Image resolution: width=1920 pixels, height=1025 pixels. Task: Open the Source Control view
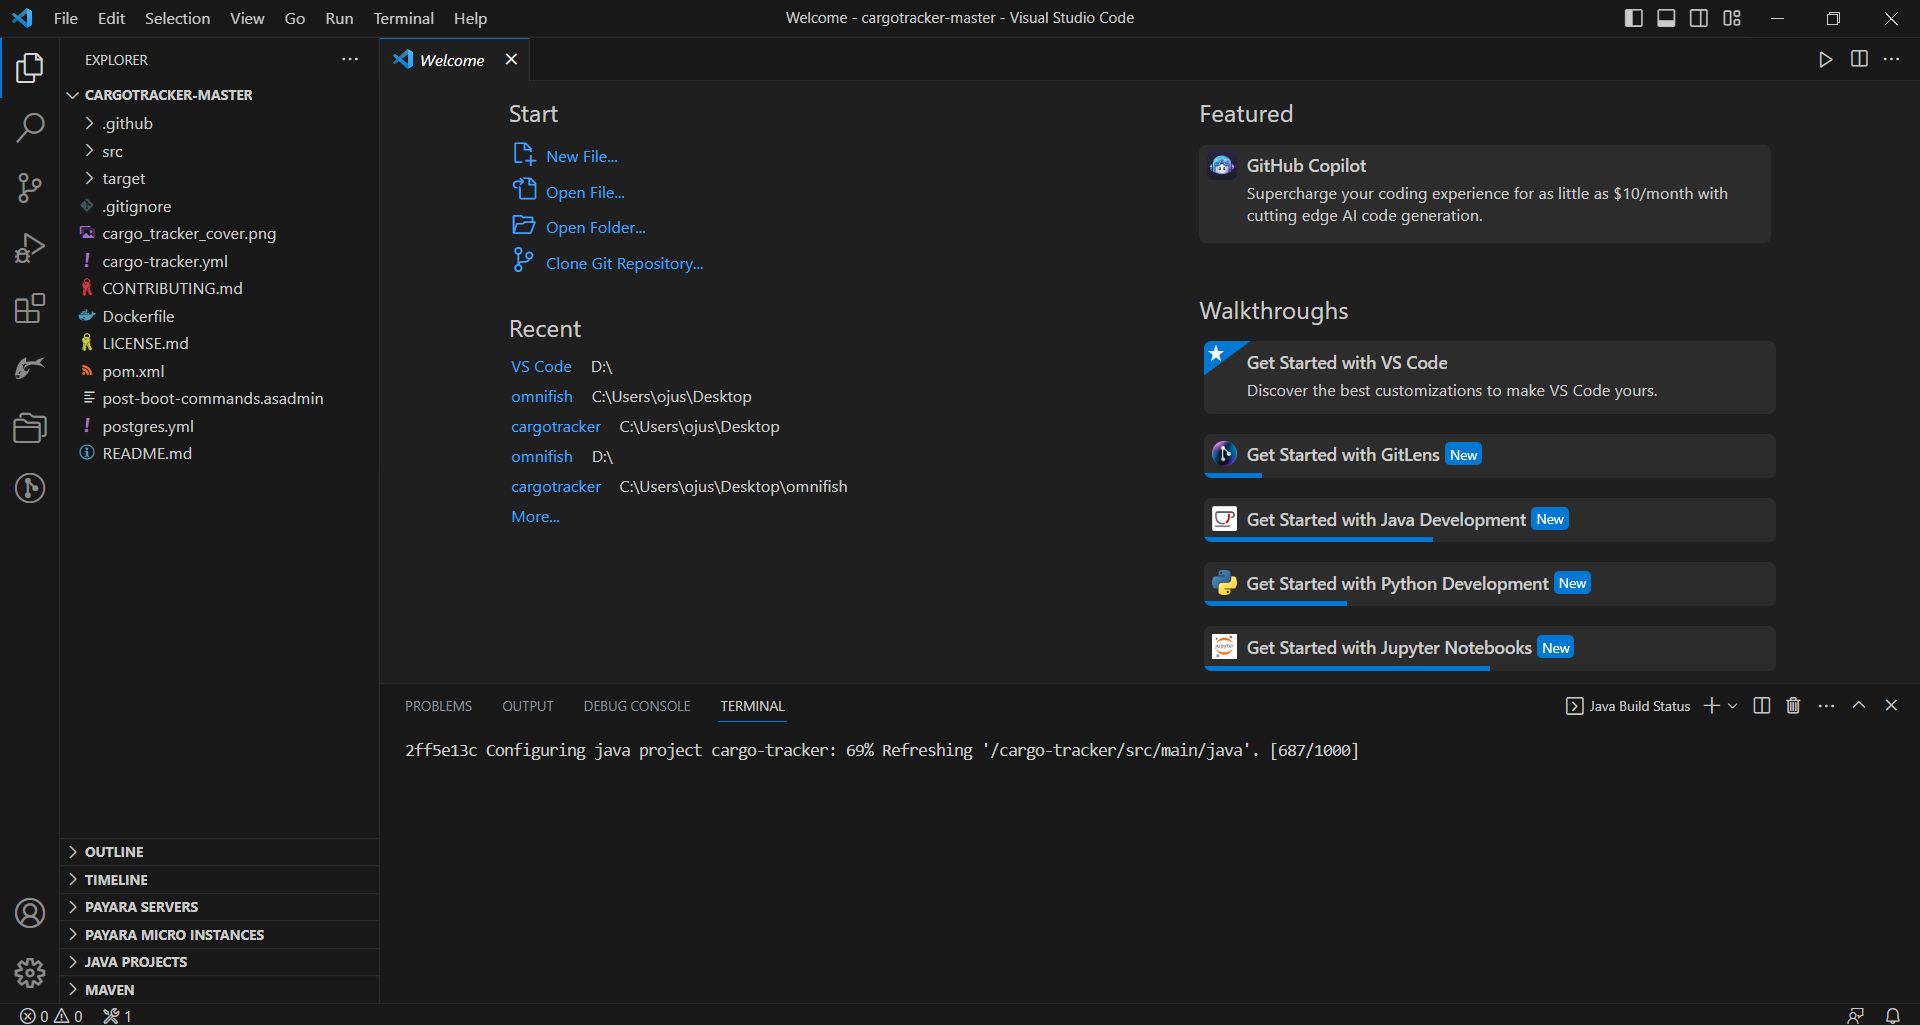point(30,188)
